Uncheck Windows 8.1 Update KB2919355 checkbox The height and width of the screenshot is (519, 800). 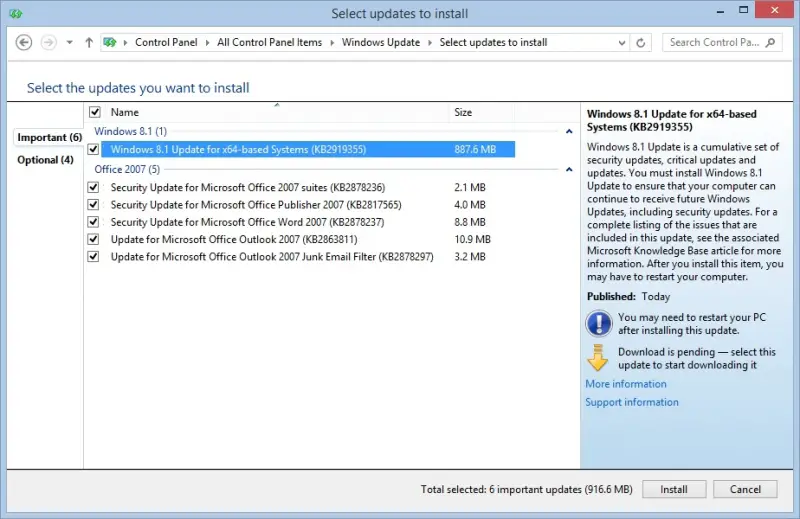(x=93, y=150)
